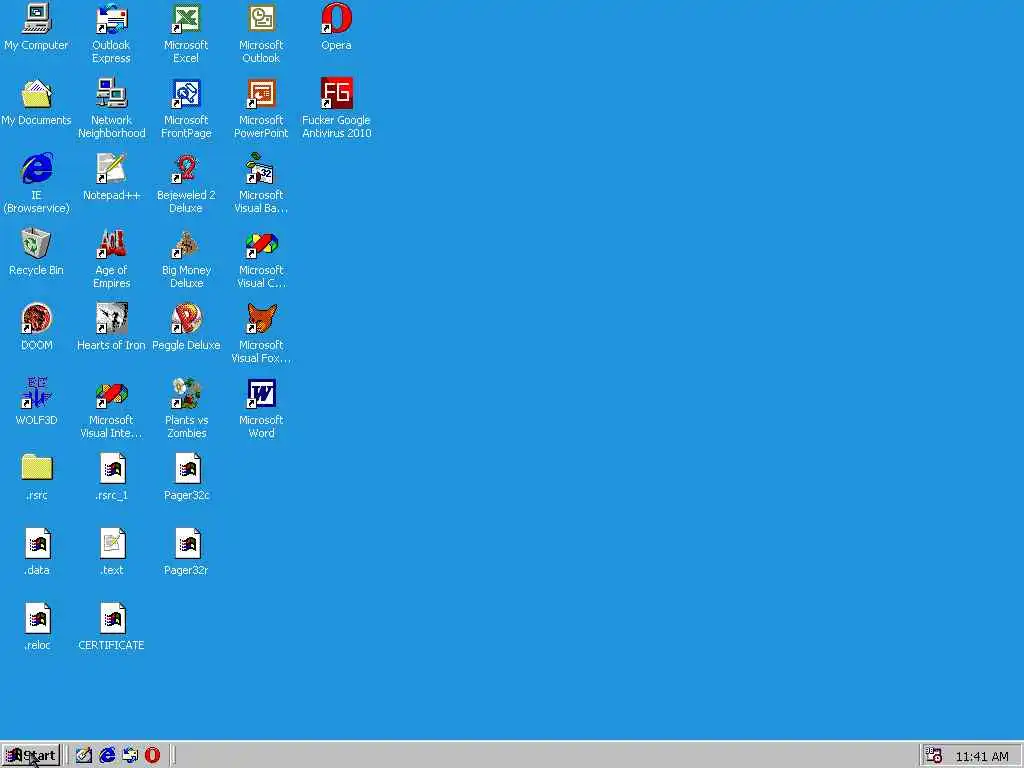This screenshot has width=1024, height=768.
Task: Launch Outlook Express from Quick Launch
Action: tap(130, 756)
